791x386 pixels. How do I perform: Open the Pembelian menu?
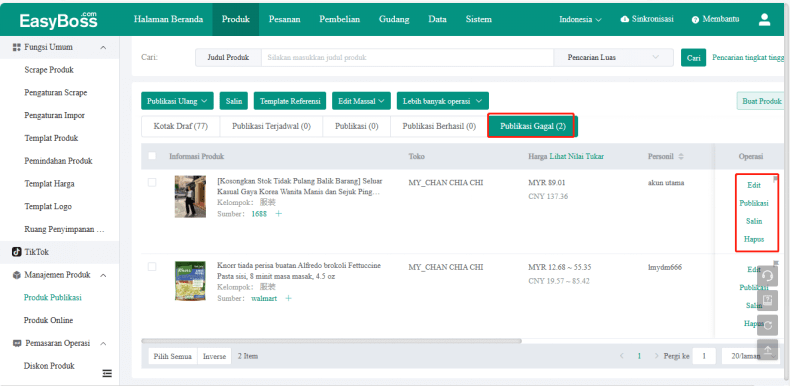pyautogui.click(x=340, y=19)
